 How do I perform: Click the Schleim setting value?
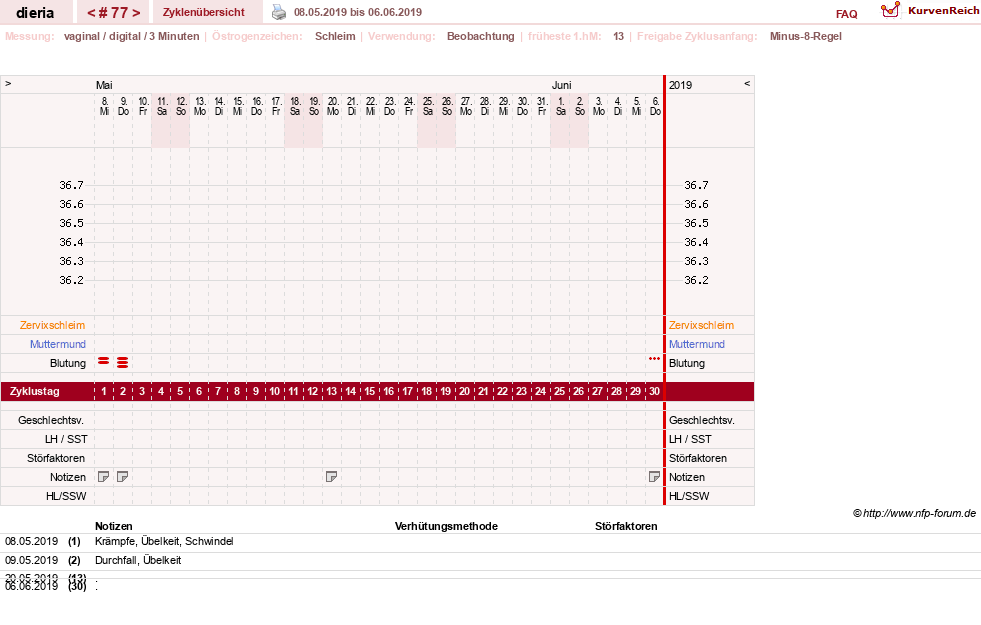coord(335,36)
